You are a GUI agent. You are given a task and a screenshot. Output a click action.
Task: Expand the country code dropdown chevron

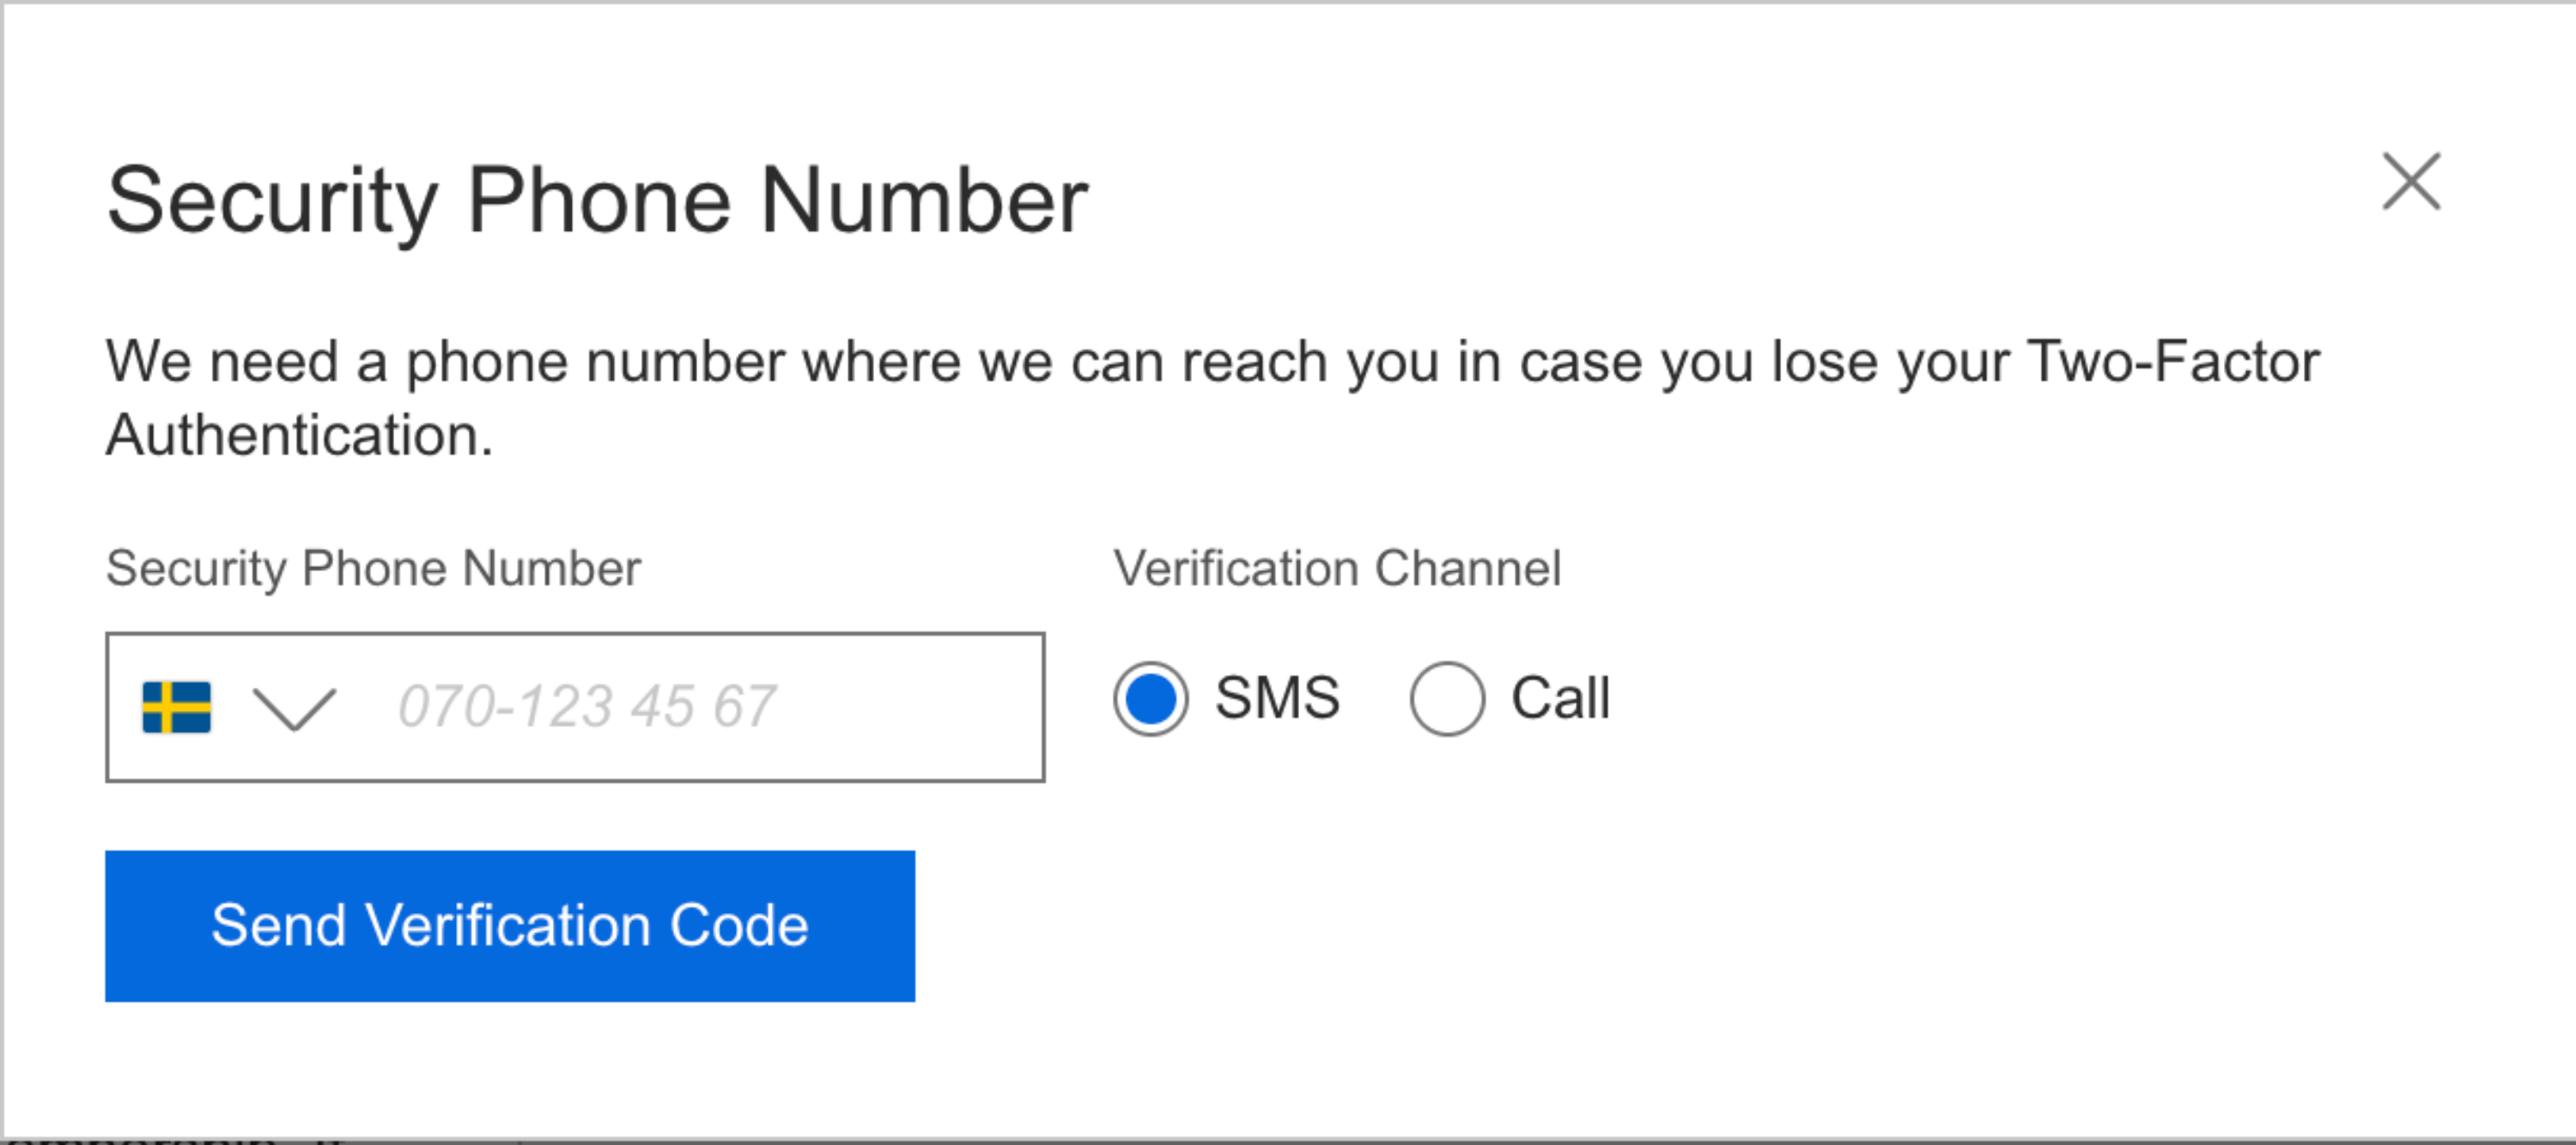coord(294,708)
